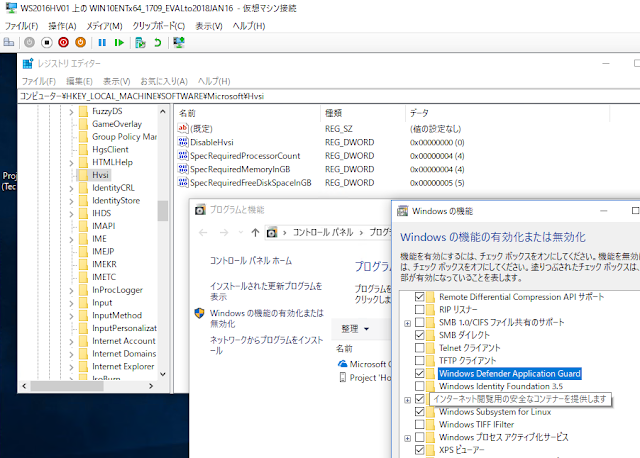Open the メディア(M) menu
The width and height of the screenshot is (640, 458).
(104, 26)
